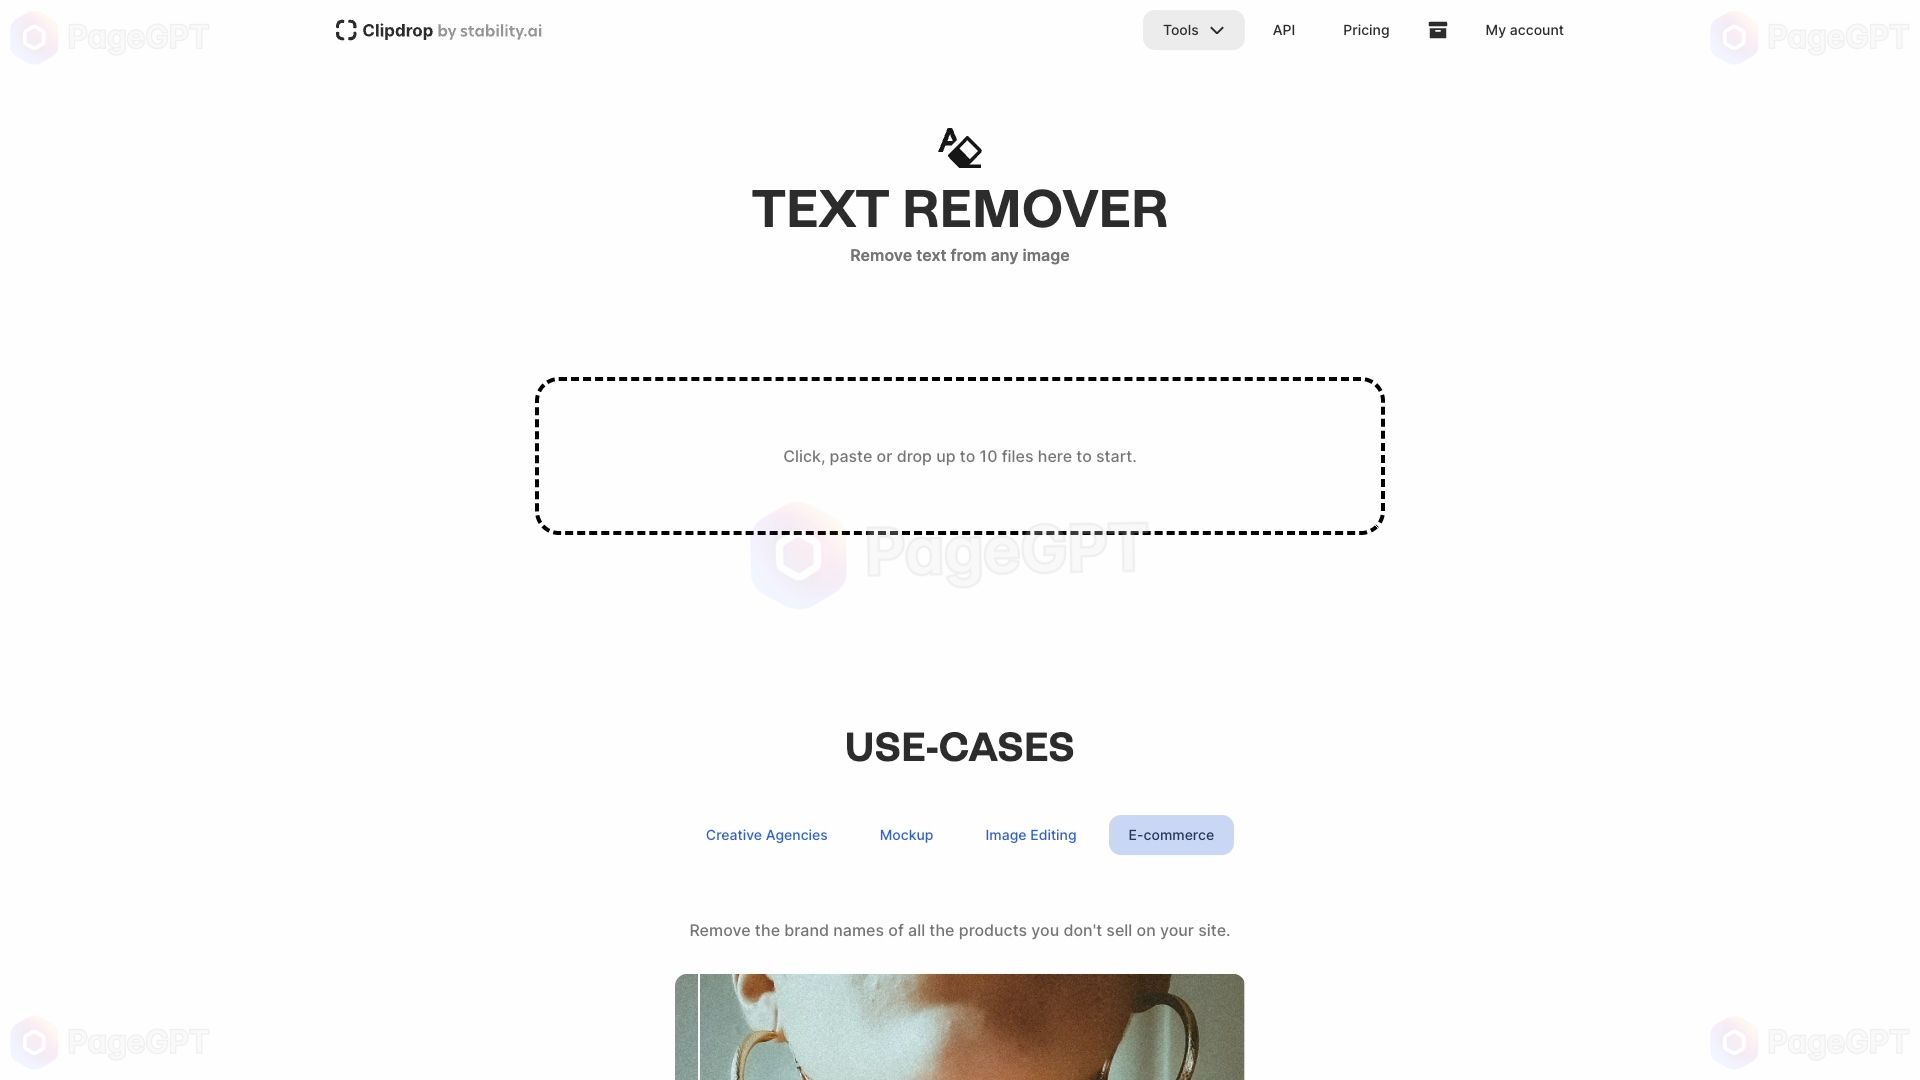Expand Tools chevron in navigation bar
The height and width of the screenshot is (1080, 1920).
coord(1216,29)
